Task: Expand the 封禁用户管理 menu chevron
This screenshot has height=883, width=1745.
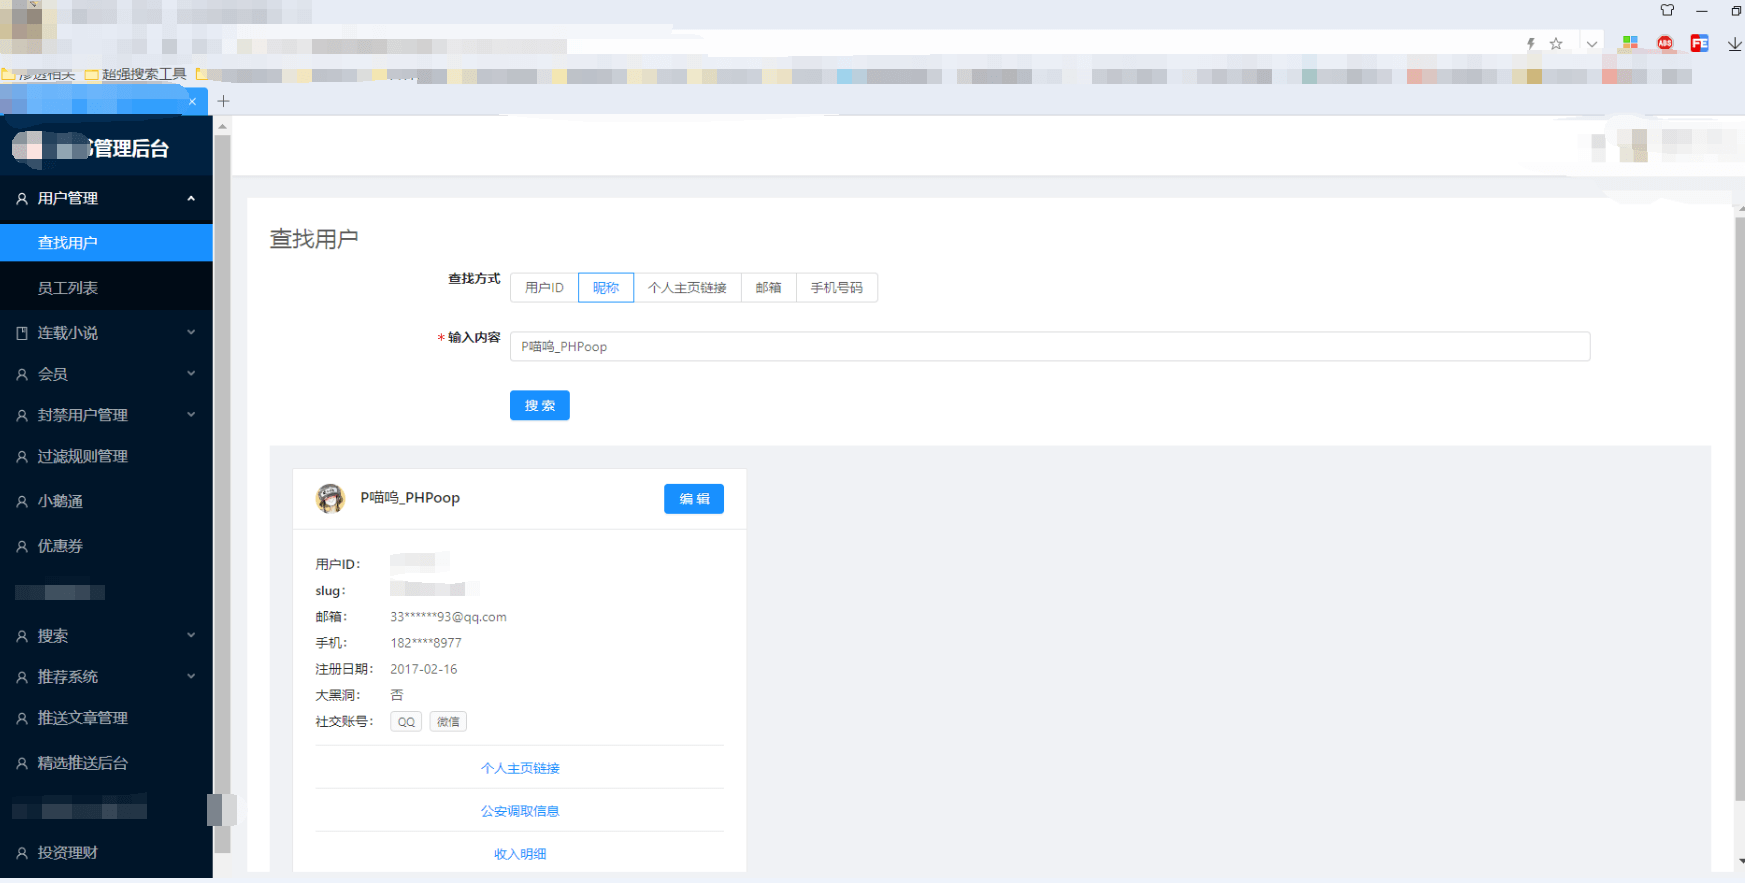Action: tap(191, 414)
